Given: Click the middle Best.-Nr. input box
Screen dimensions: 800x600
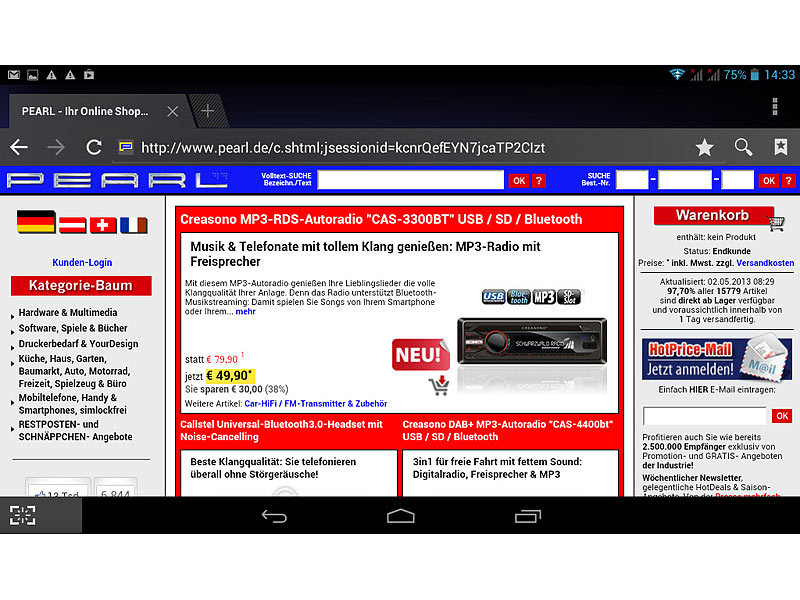Looking at the screenshot, I should tap(685, 180).
